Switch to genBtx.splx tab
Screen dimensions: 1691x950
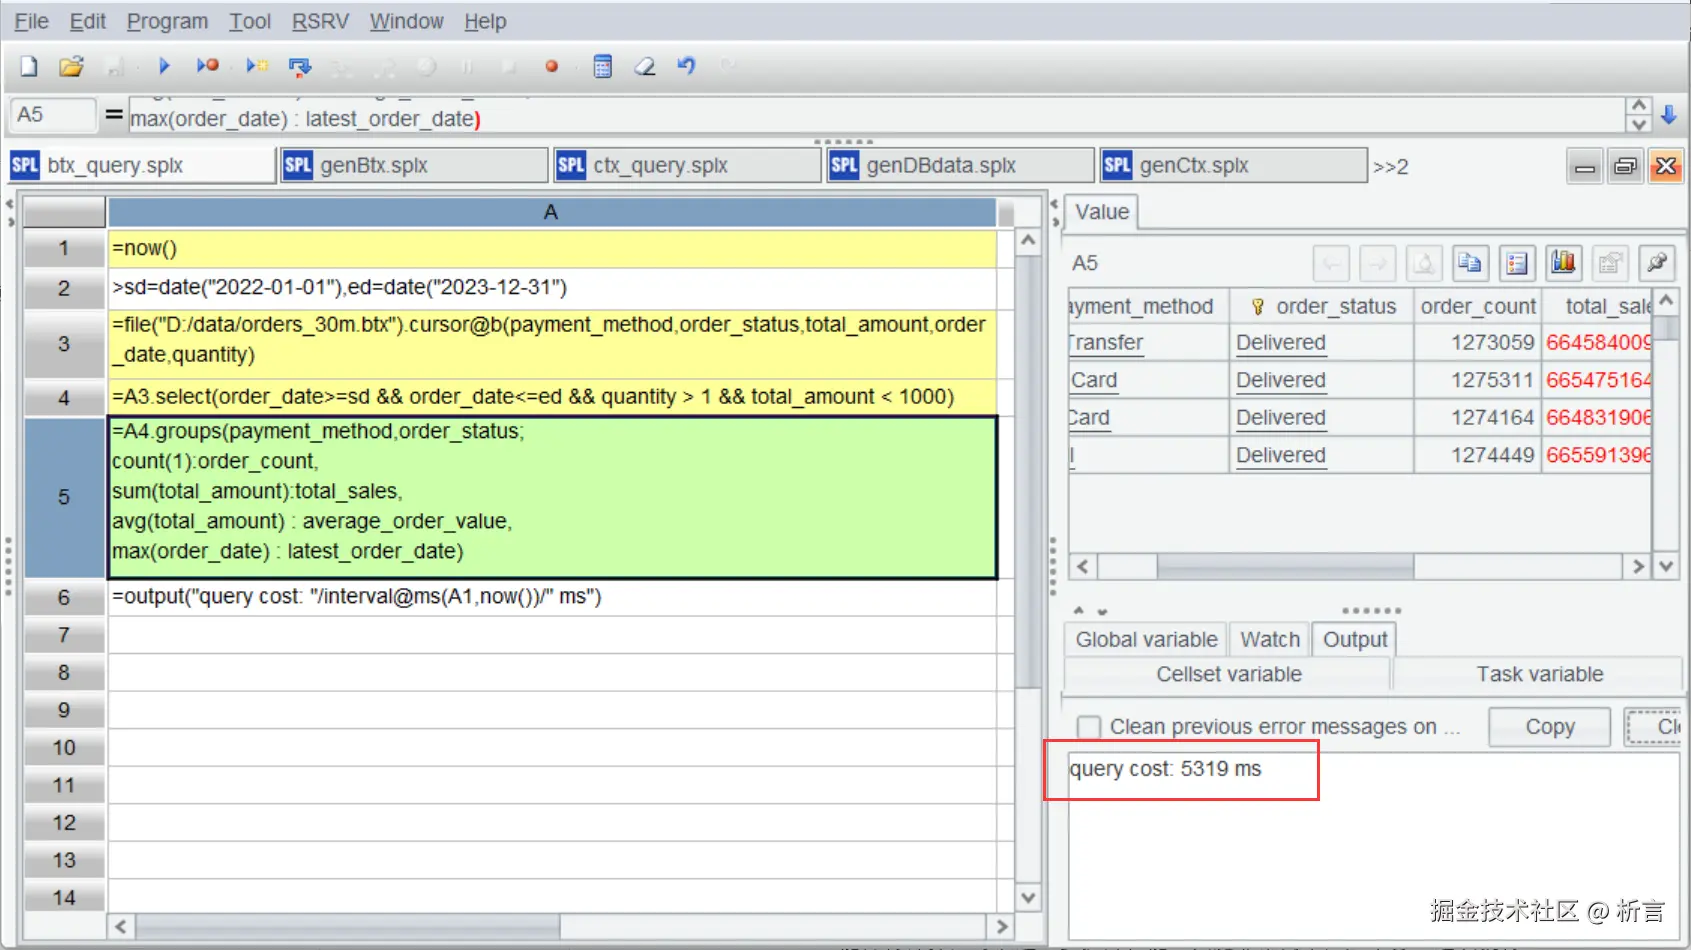pyautogui.click(x=414, y=166)
